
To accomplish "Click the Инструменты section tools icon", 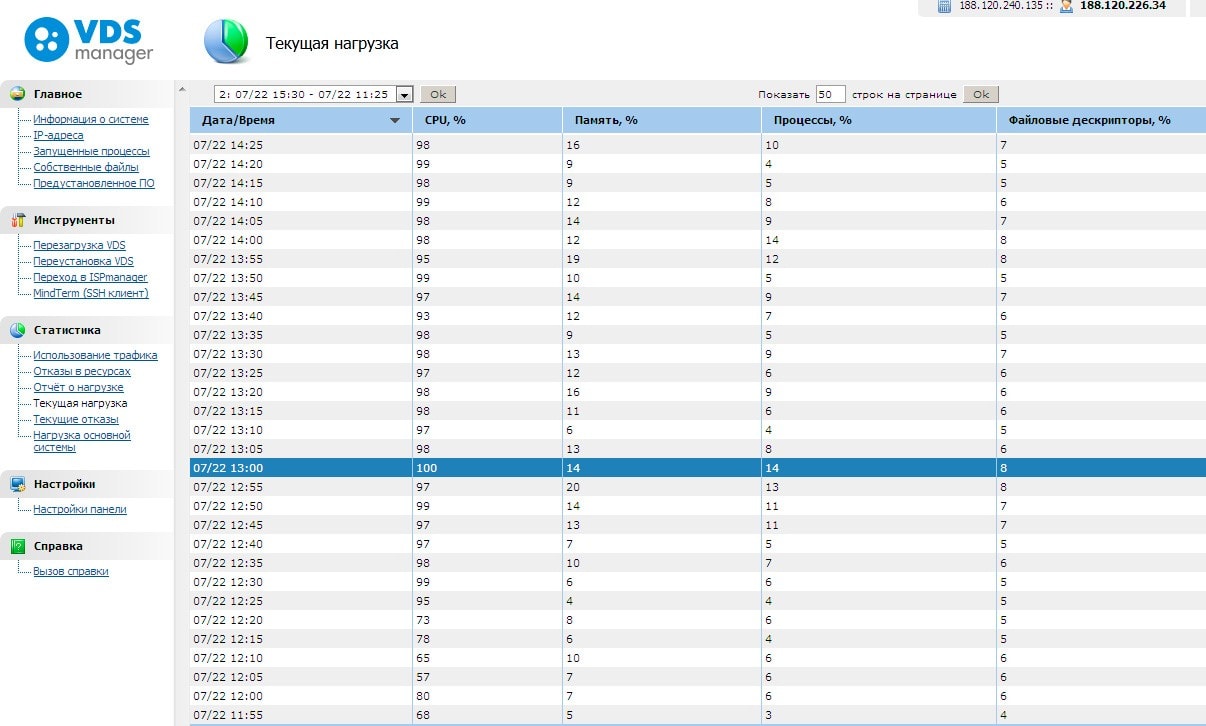I will [17, 220].
